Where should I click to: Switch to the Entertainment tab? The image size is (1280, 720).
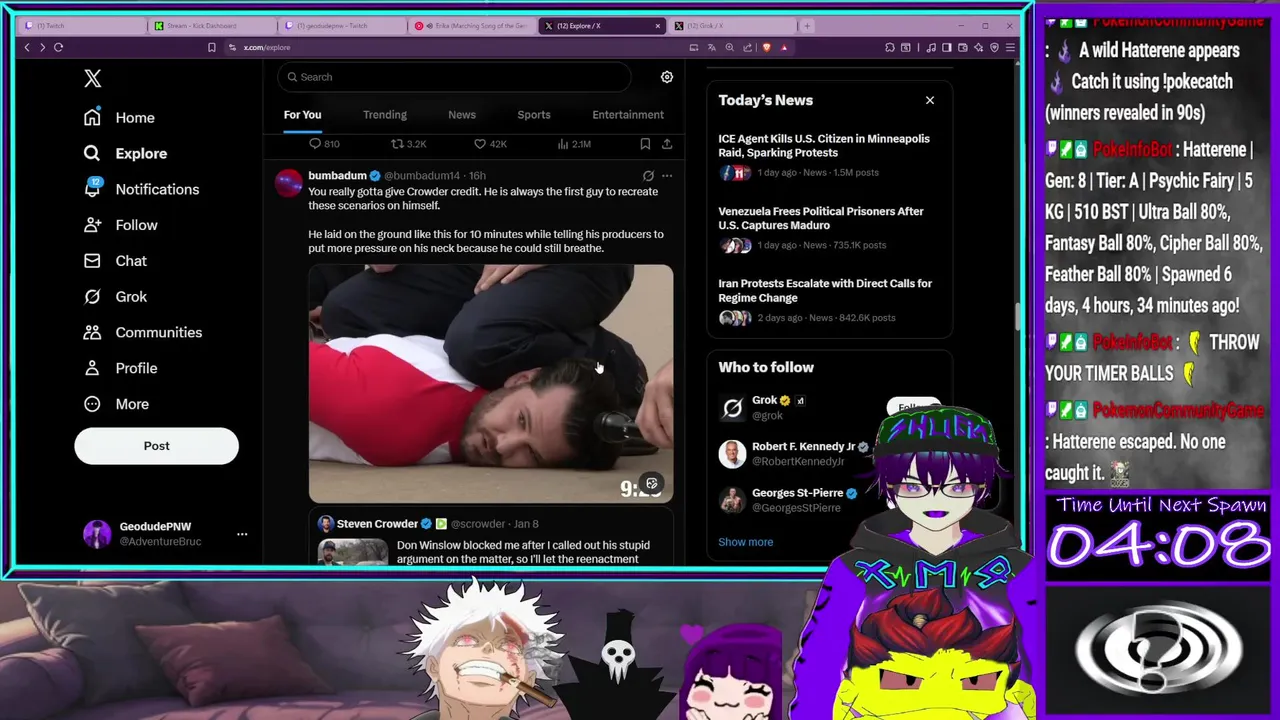point(628,115)
